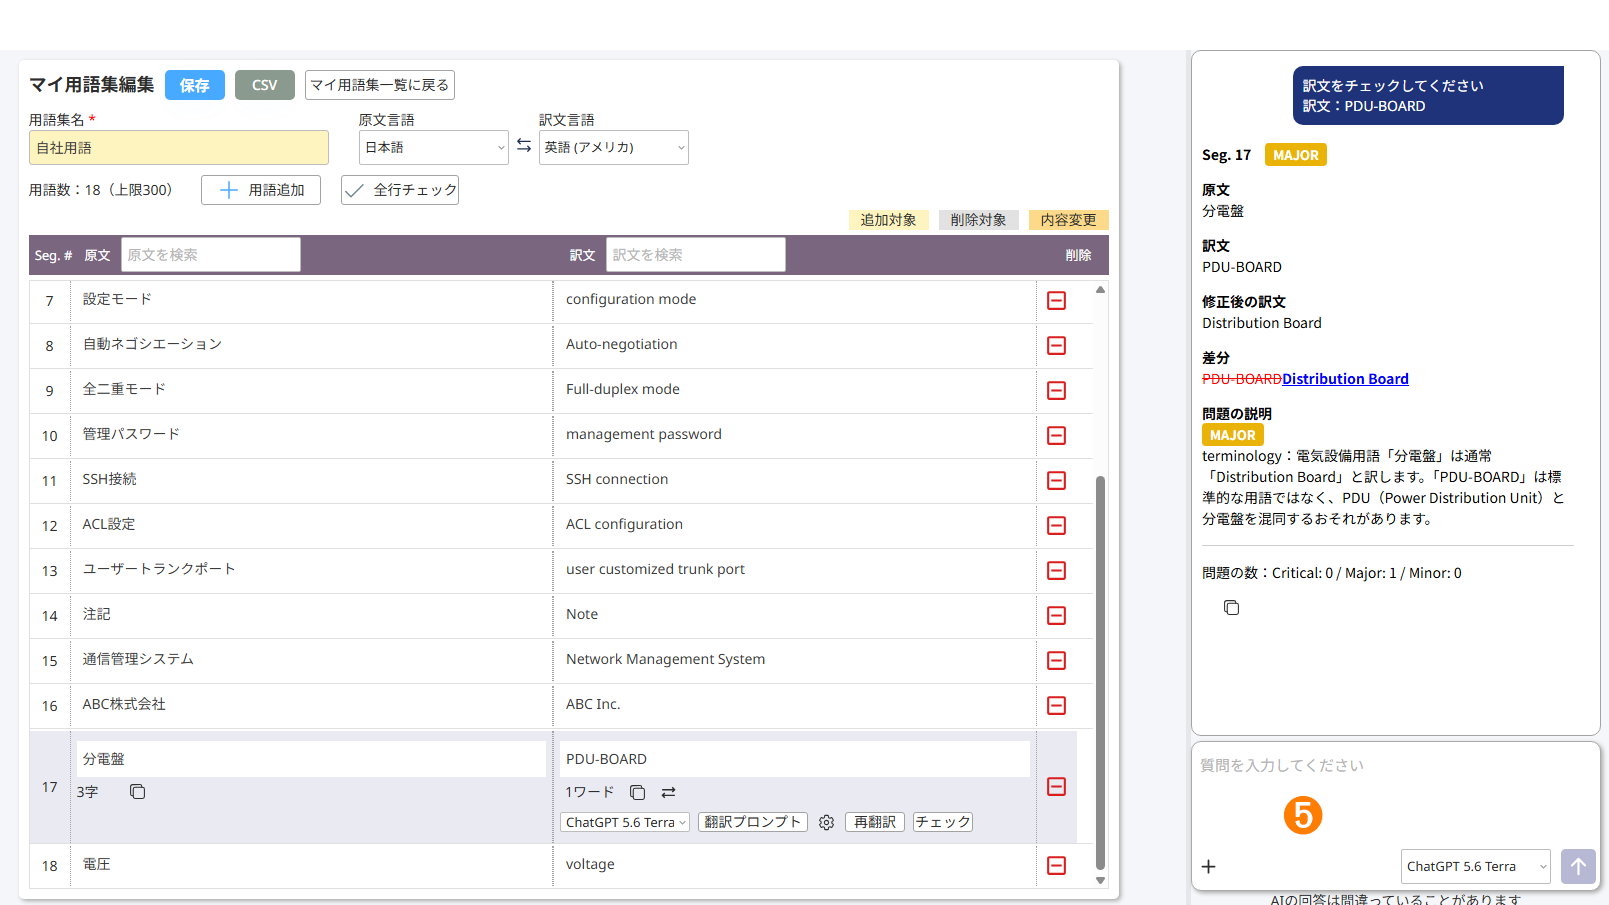Open the 翻訳プロンプト button
This screenshot has width=1609, height=905.
pyautogui.click(x=752, y=822)
